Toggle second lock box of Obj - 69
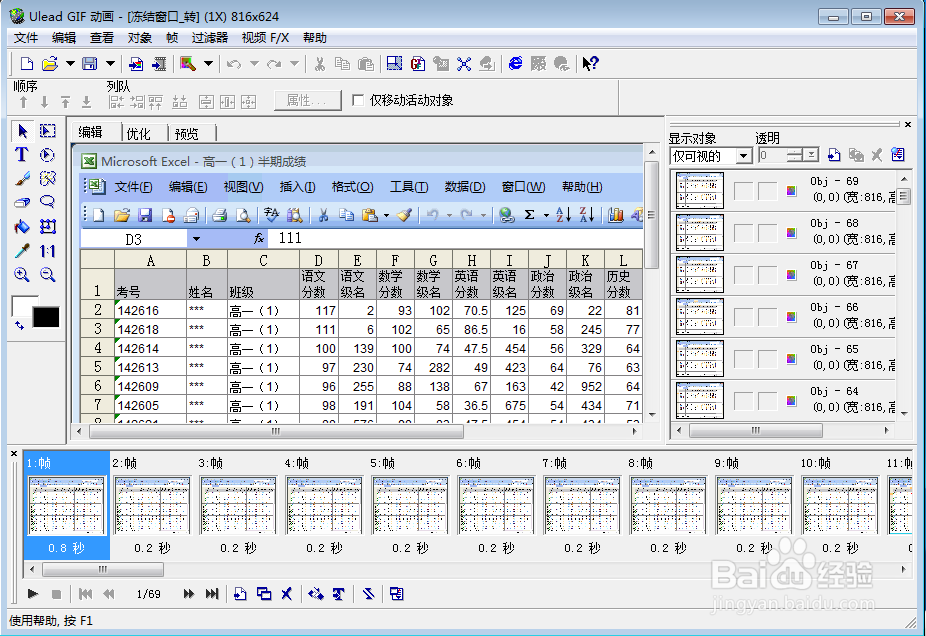Image resolution: width=926 pixels, height=636 pixels. pyautogui.click(x=767, y=191)
